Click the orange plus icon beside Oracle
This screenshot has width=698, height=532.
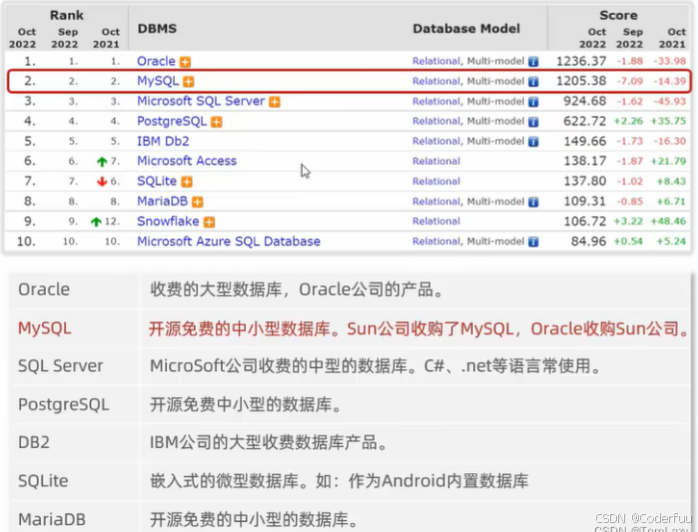pyautogui.click(x=185, y=62)
